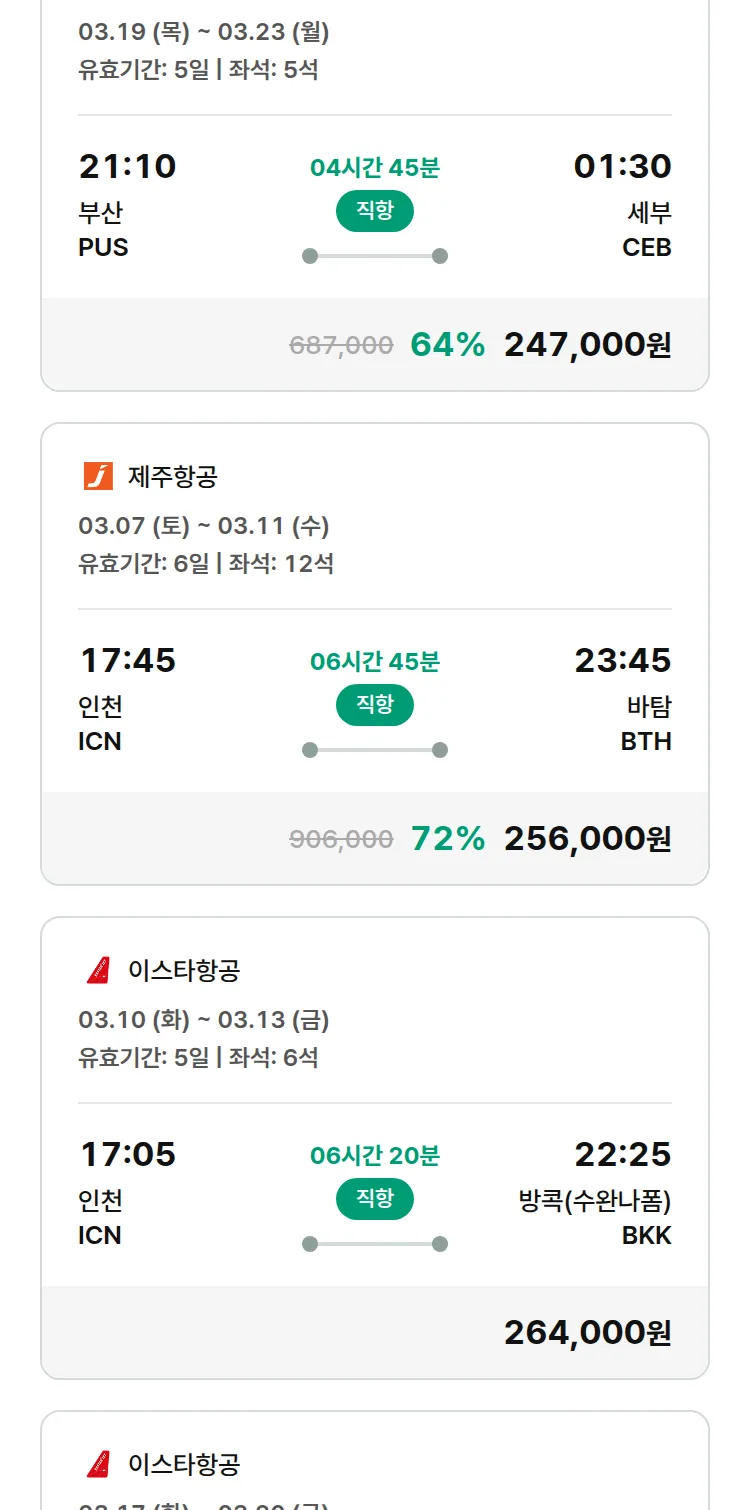The width and height of the screenshot is (750, 1510).
Task: Tap the 직항 badge on the Incheon–Bangkok flight
Action: click(x=375, y=1198)
